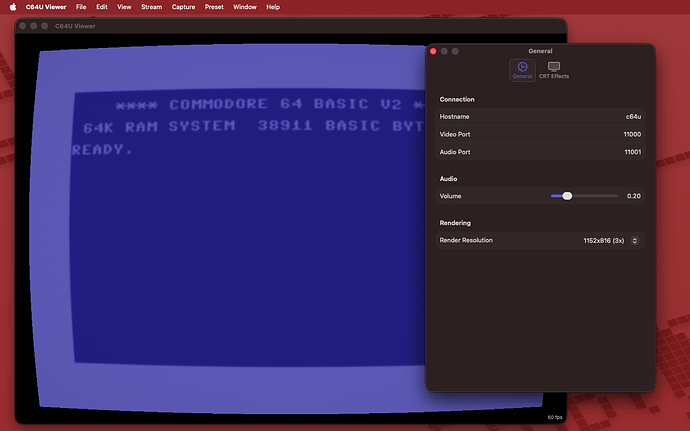690x431 pixels.
Task: Open the File menu
Action: [81, 7]
